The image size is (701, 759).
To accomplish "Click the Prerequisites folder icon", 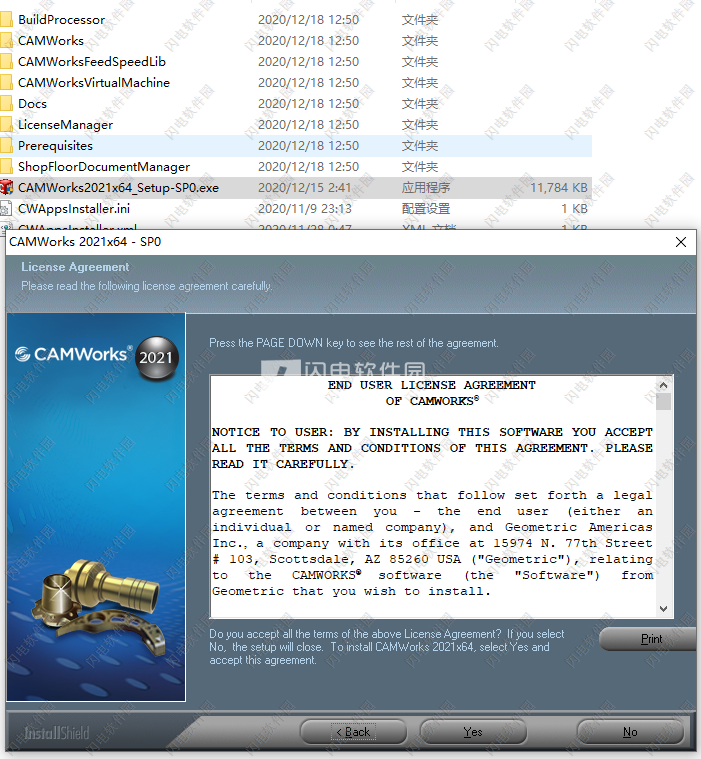I will pos(6,145).
